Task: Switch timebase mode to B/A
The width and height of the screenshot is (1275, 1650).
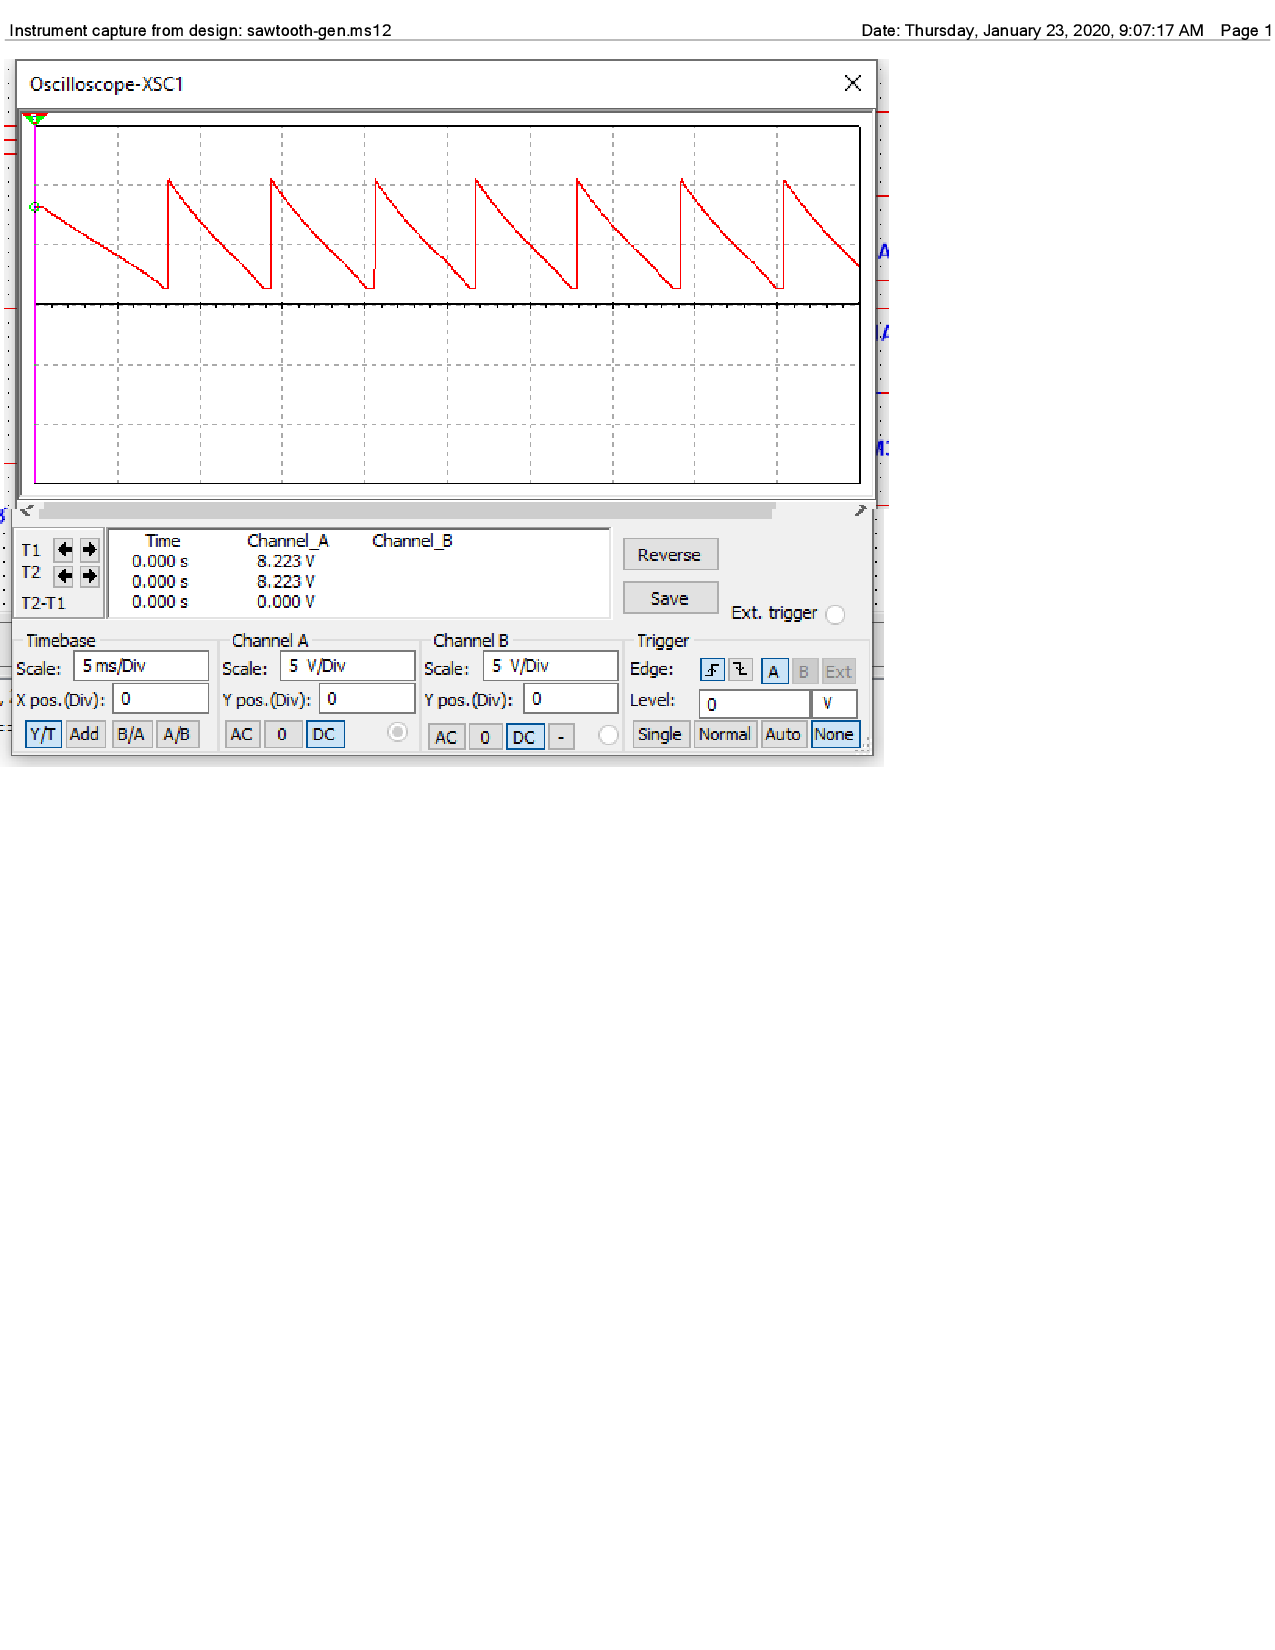Action: click(x=131, y=734)
